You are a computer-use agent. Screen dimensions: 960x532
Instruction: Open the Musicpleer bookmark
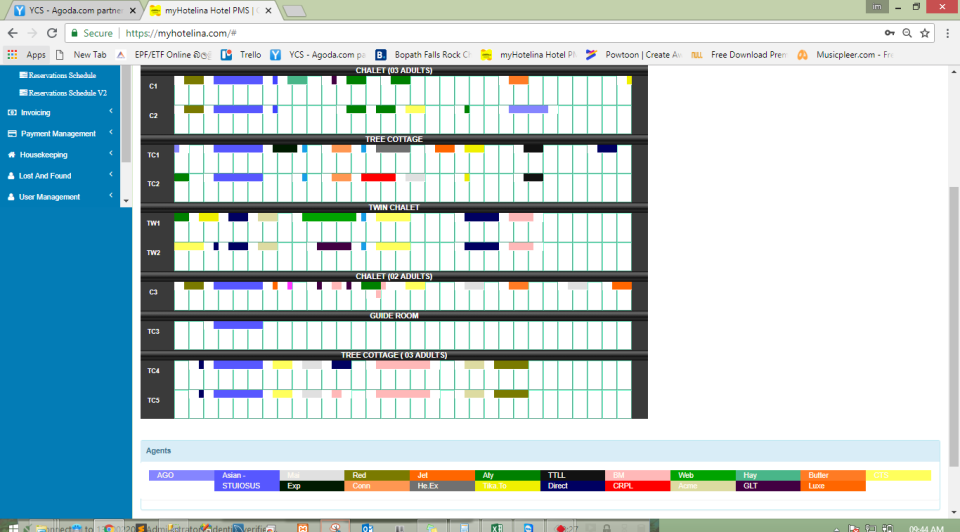[845, 54]
